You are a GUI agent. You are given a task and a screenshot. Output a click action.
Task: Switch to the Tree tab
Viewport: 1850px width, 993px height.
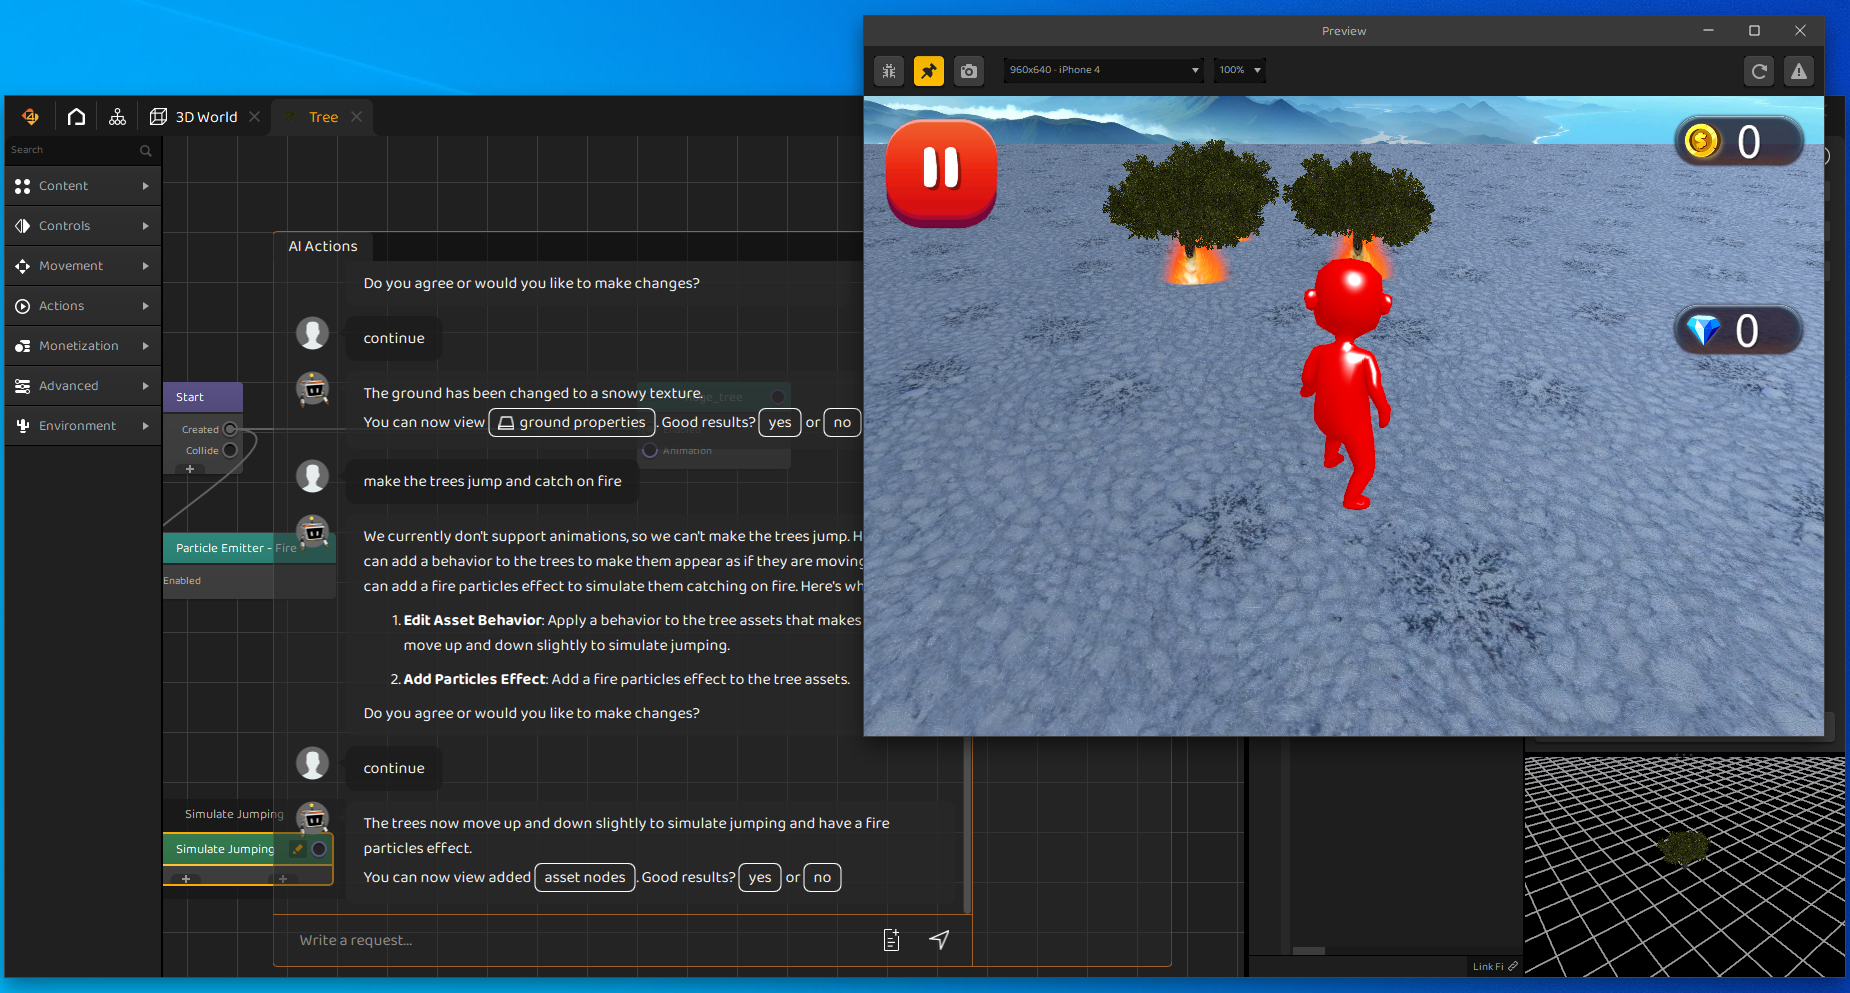[323, 117]
